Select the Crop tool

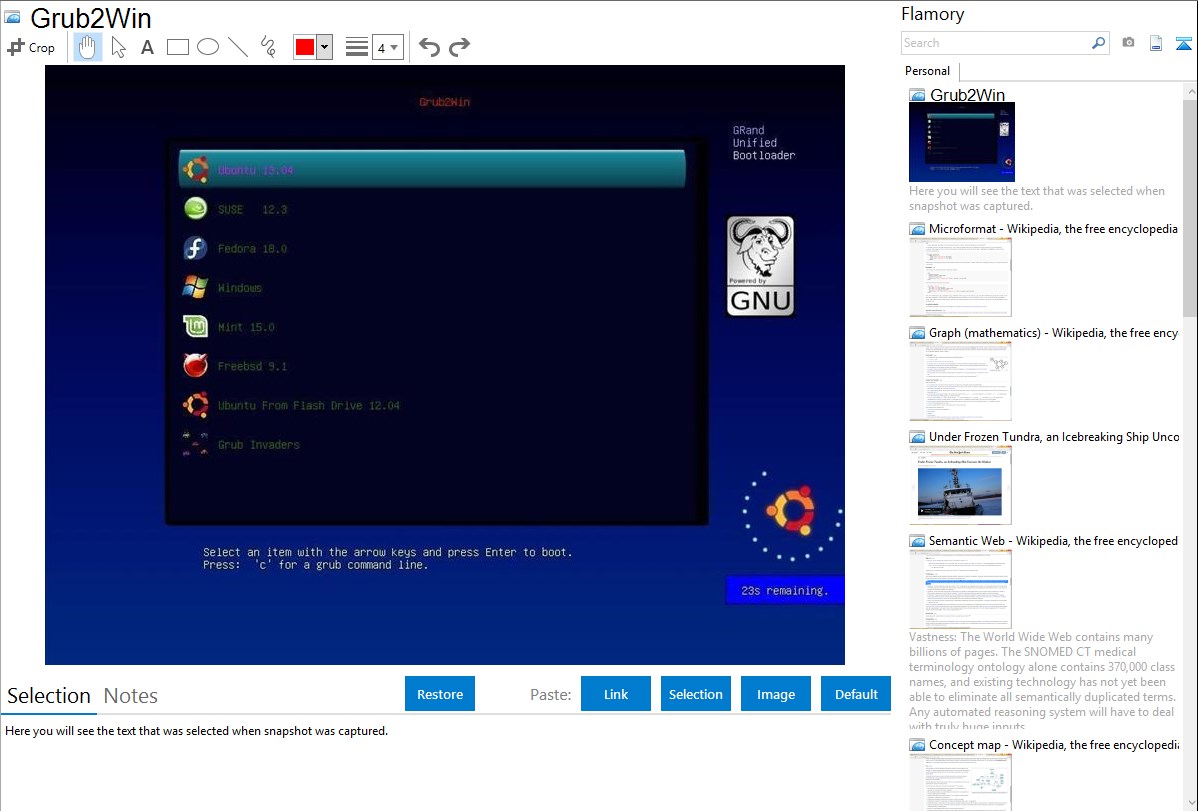click(31, 47)
